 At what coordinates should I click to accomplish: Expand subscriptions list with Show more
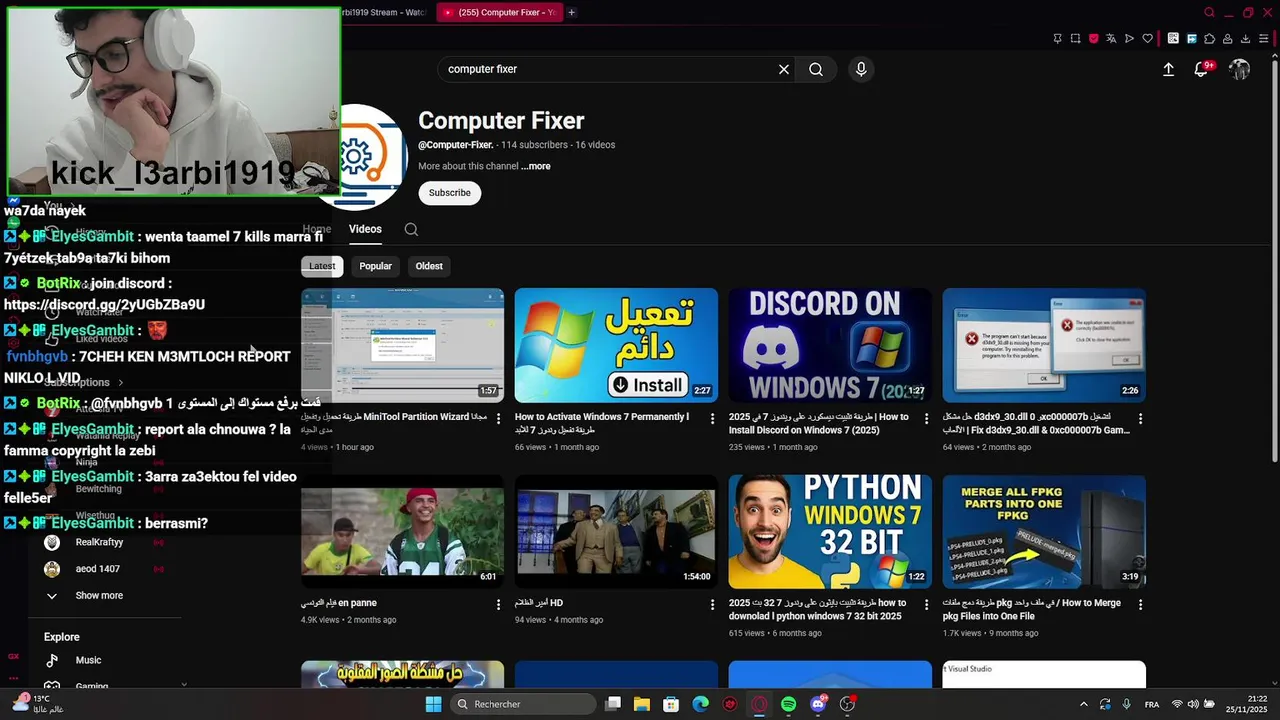(99, 595)
